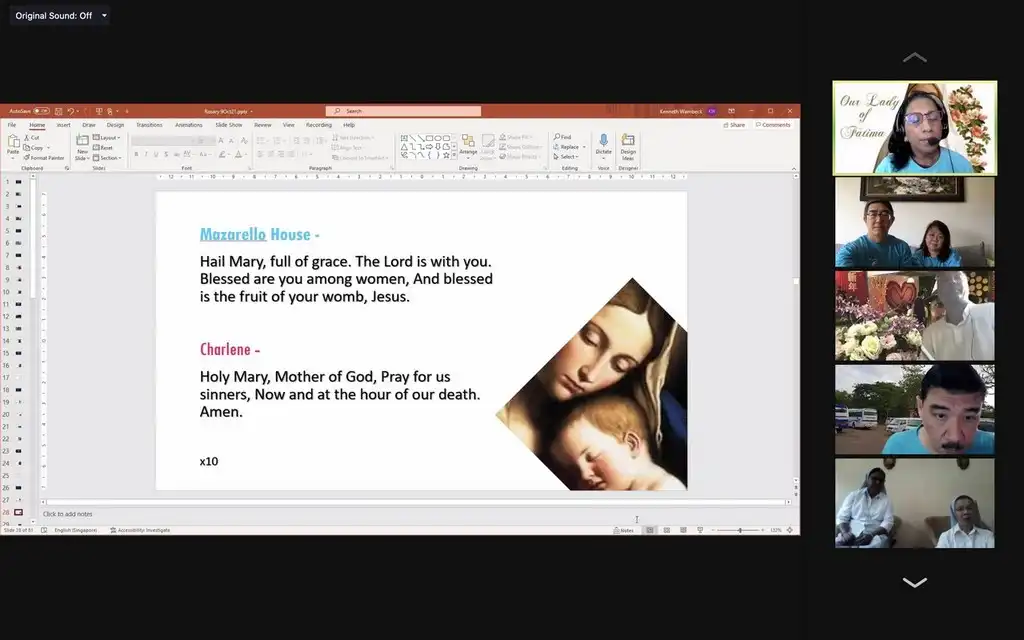Click the Undo arrow
The width and height of the screenshot is (1024, 640).
coord(70,112)
